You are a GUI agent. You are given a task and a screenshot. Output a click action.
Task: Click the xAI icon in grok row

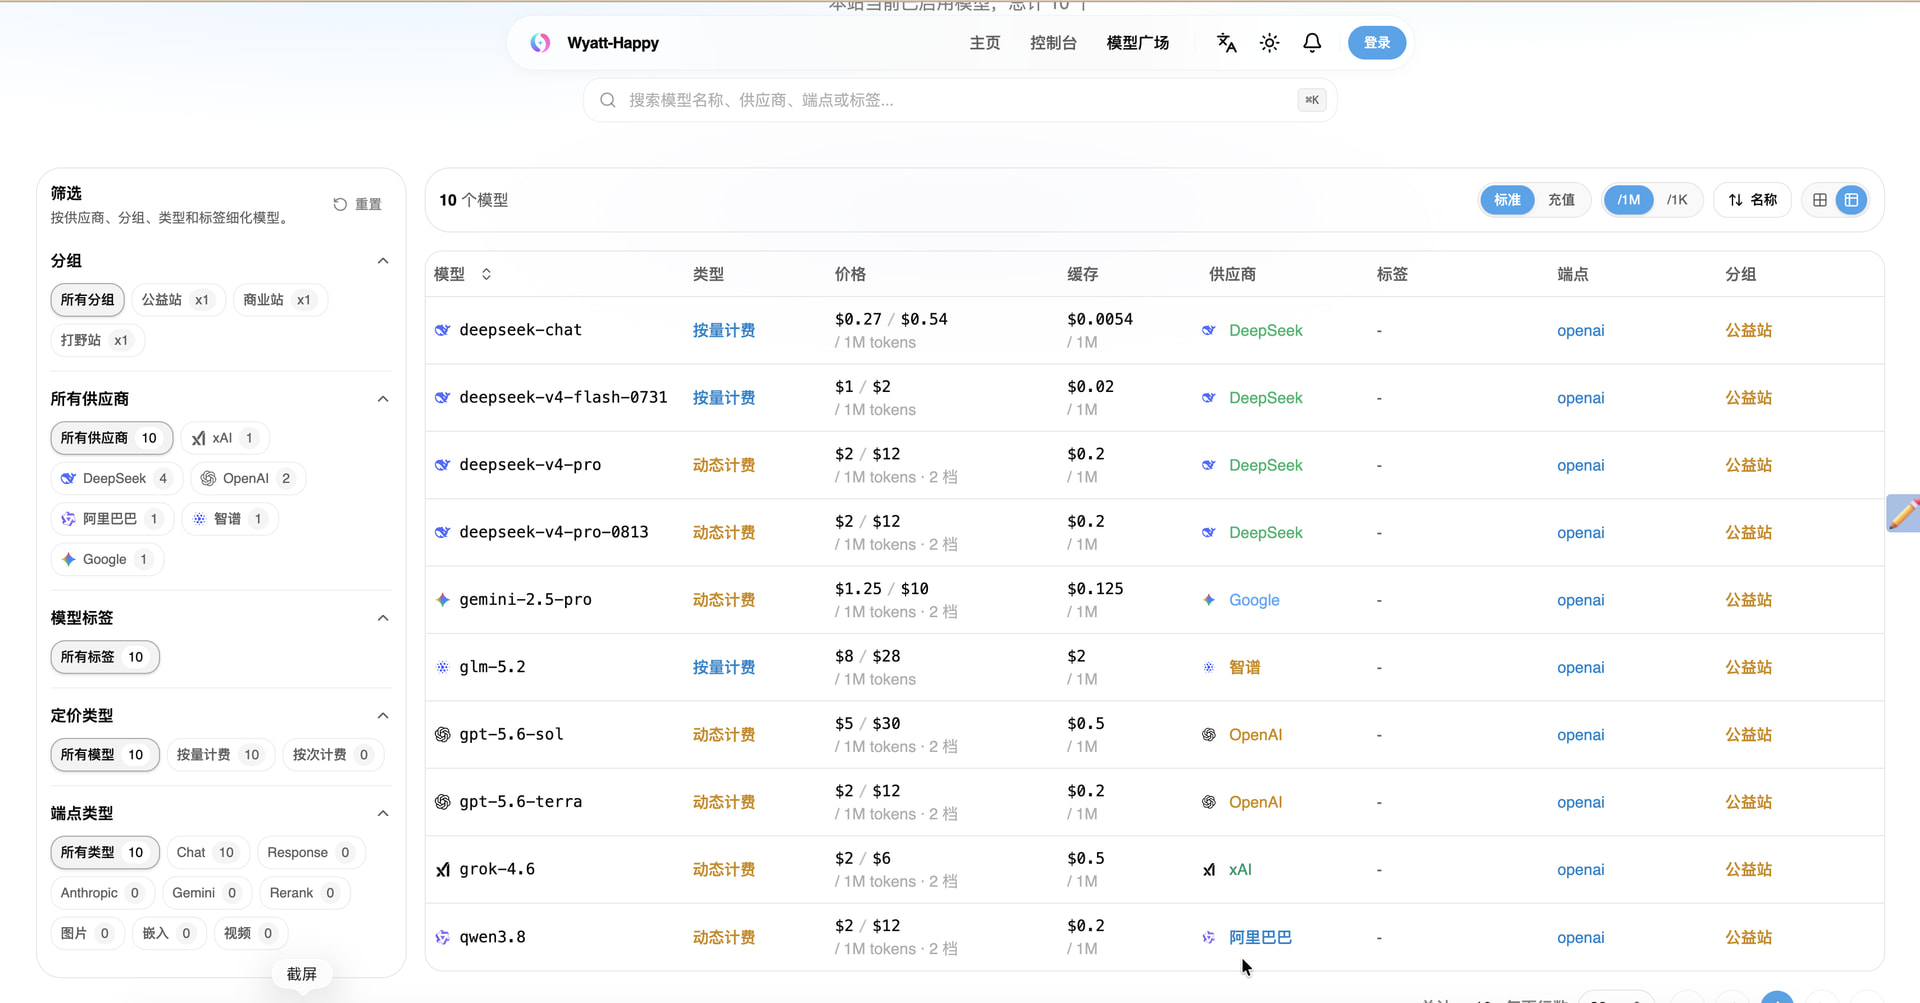[x=1209, y=870]
